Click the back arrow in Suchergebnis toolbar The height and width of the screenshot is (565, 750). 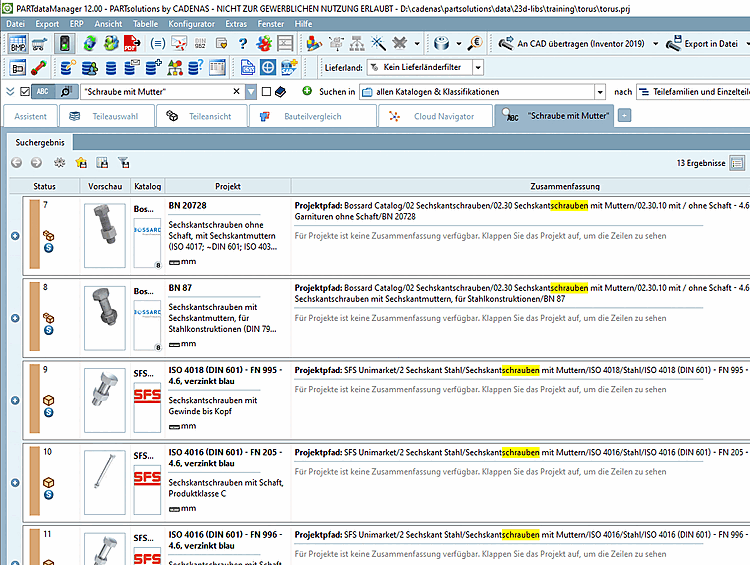(x=17, y=162)
